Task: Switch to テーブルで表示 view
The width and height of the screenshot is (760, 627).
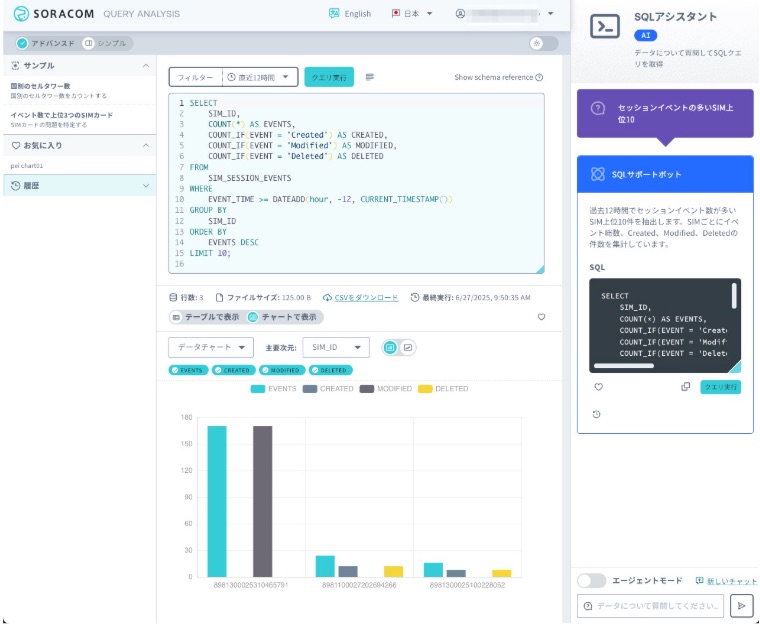Action: click(206, 317)
